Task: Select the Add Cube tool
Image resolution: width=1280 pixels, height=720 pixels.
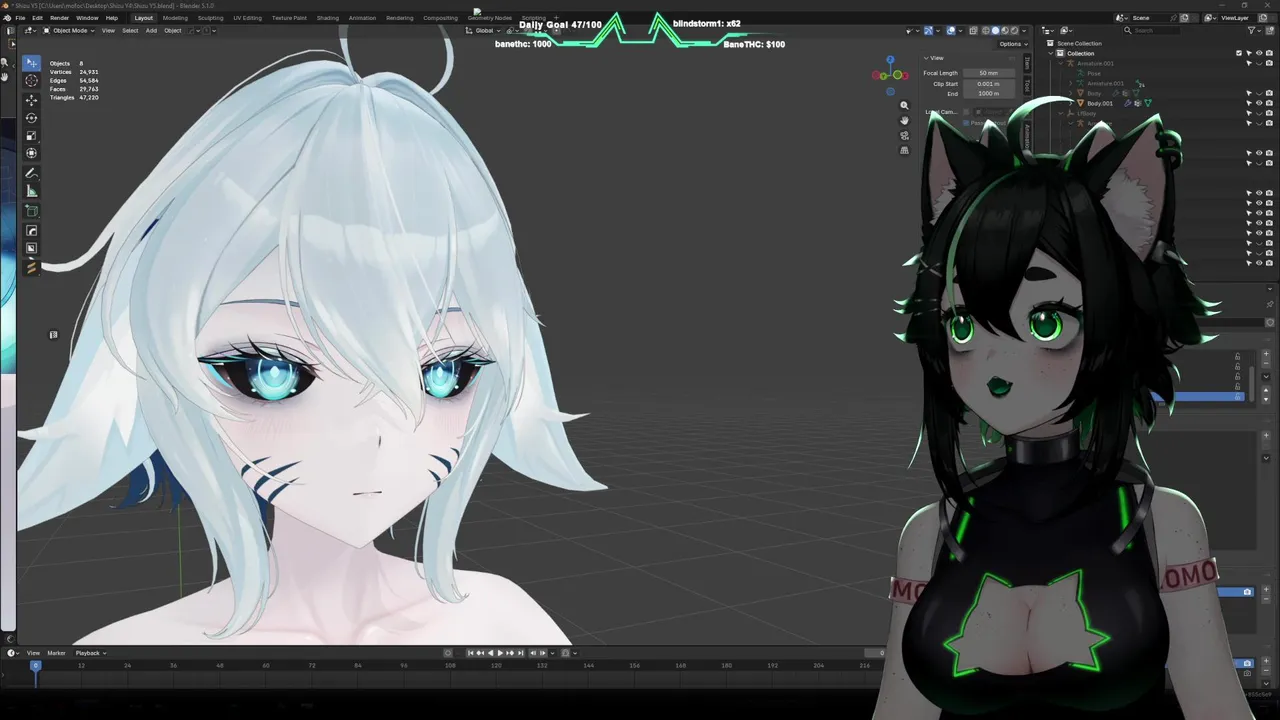Action: pos(31,211)
